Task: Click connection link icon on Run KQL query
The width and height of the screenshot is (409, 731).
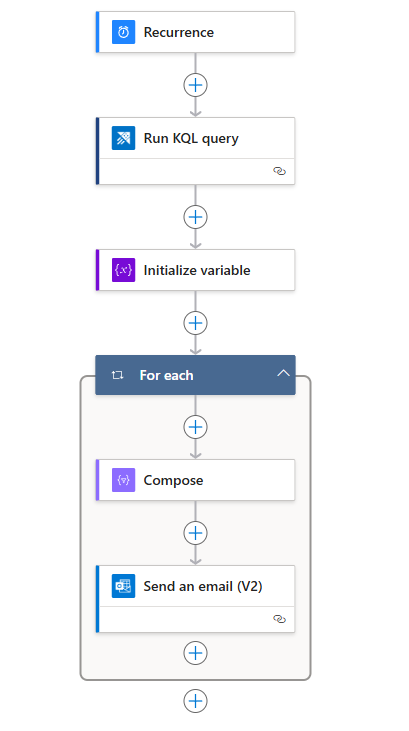Action: pos(279,171)
